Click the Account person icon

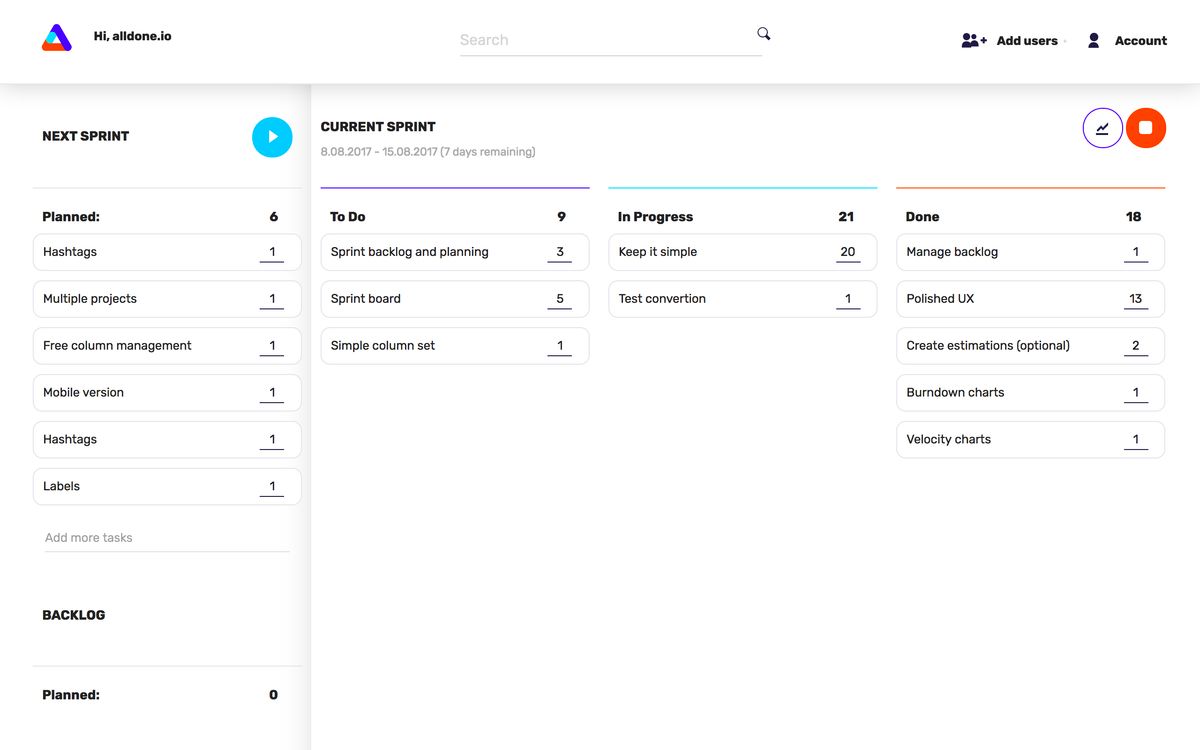pos(1093,40)
